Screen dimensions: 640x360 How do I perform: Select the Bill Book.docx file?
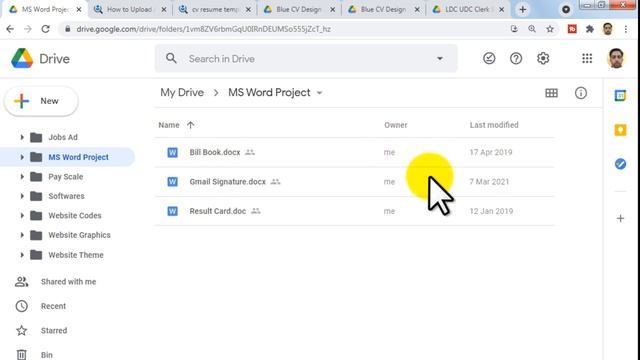354,152
